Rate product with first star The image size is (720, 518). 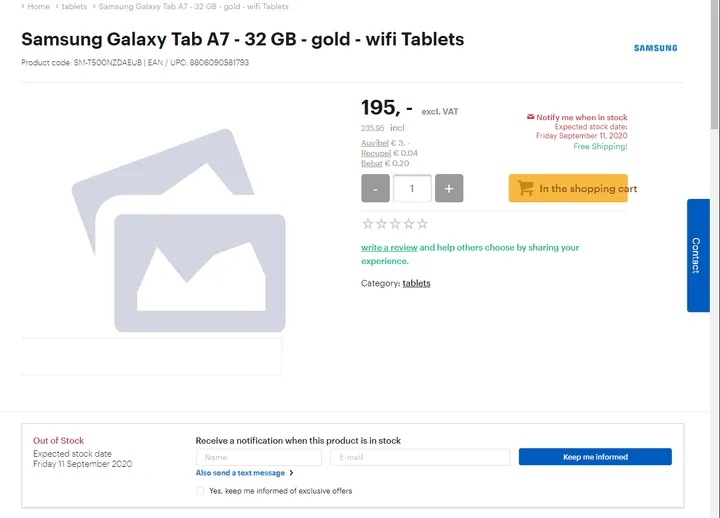coord(367,224)
